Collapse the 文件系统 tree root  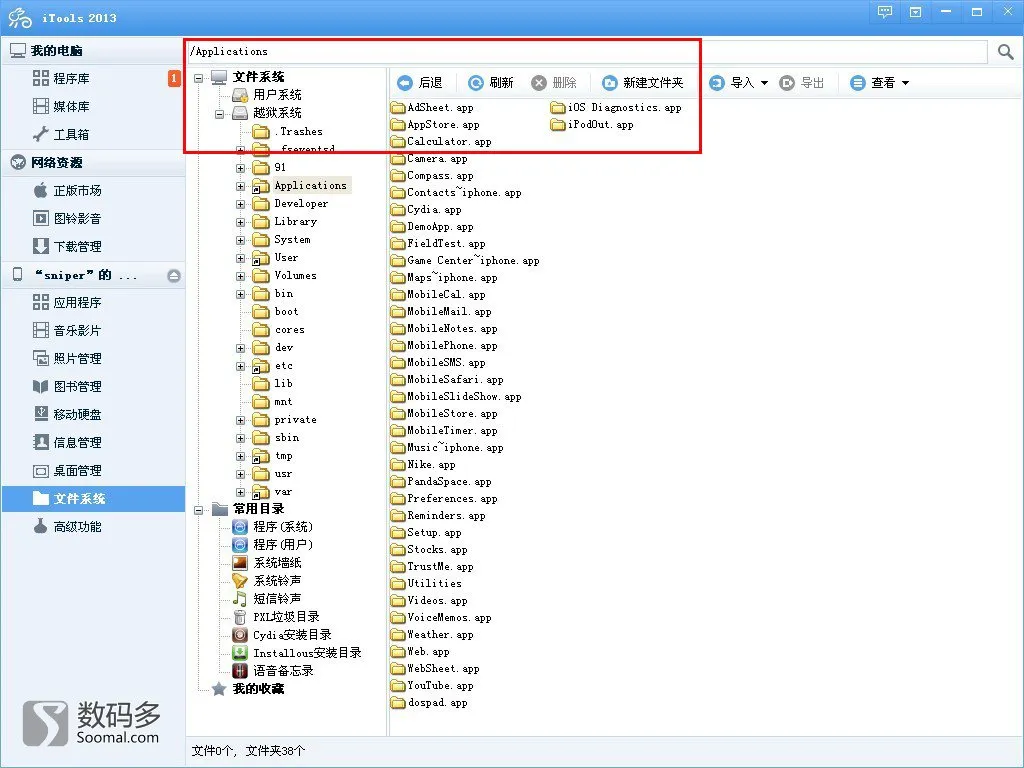pos(199,78)
